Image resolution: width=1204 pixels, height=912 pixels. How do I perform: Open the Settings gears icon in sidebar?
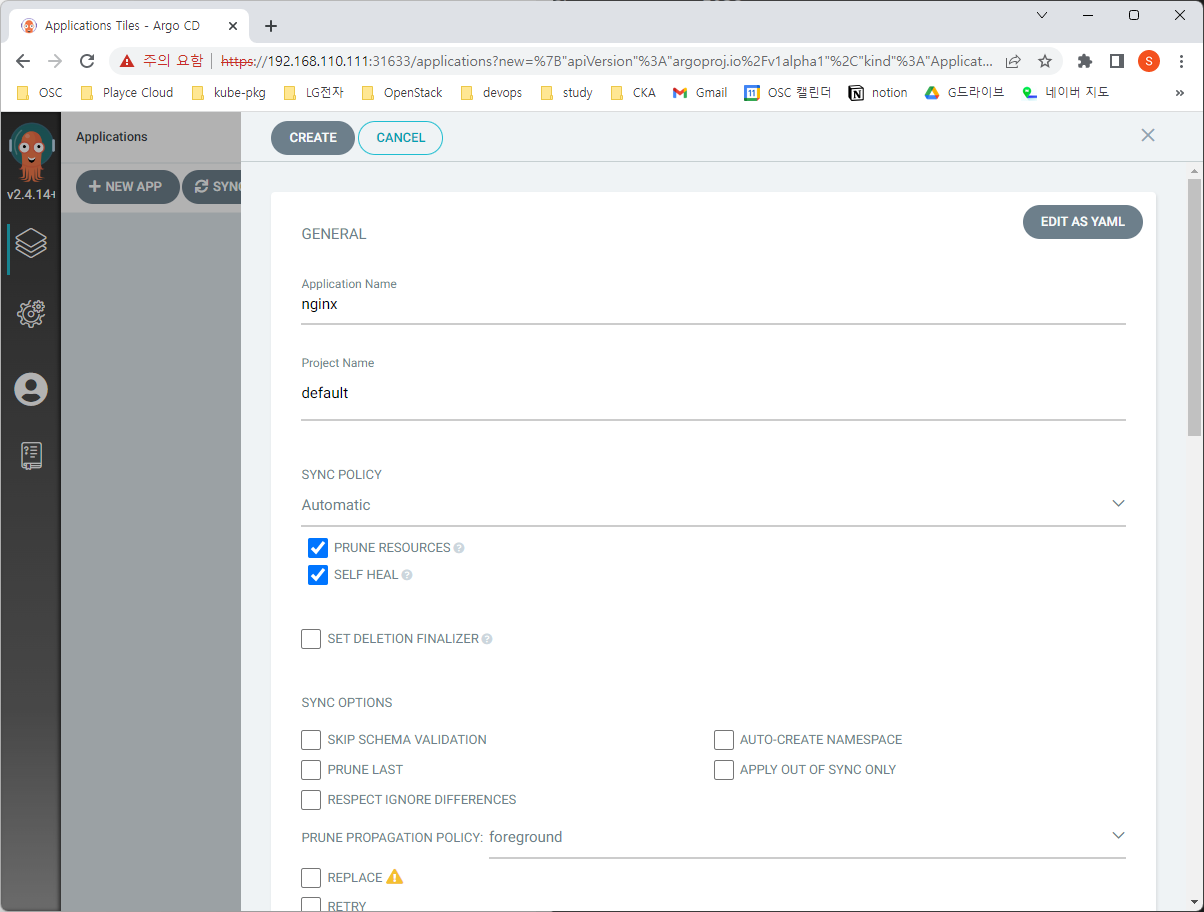pyautogui.click(x=31, y=314)
